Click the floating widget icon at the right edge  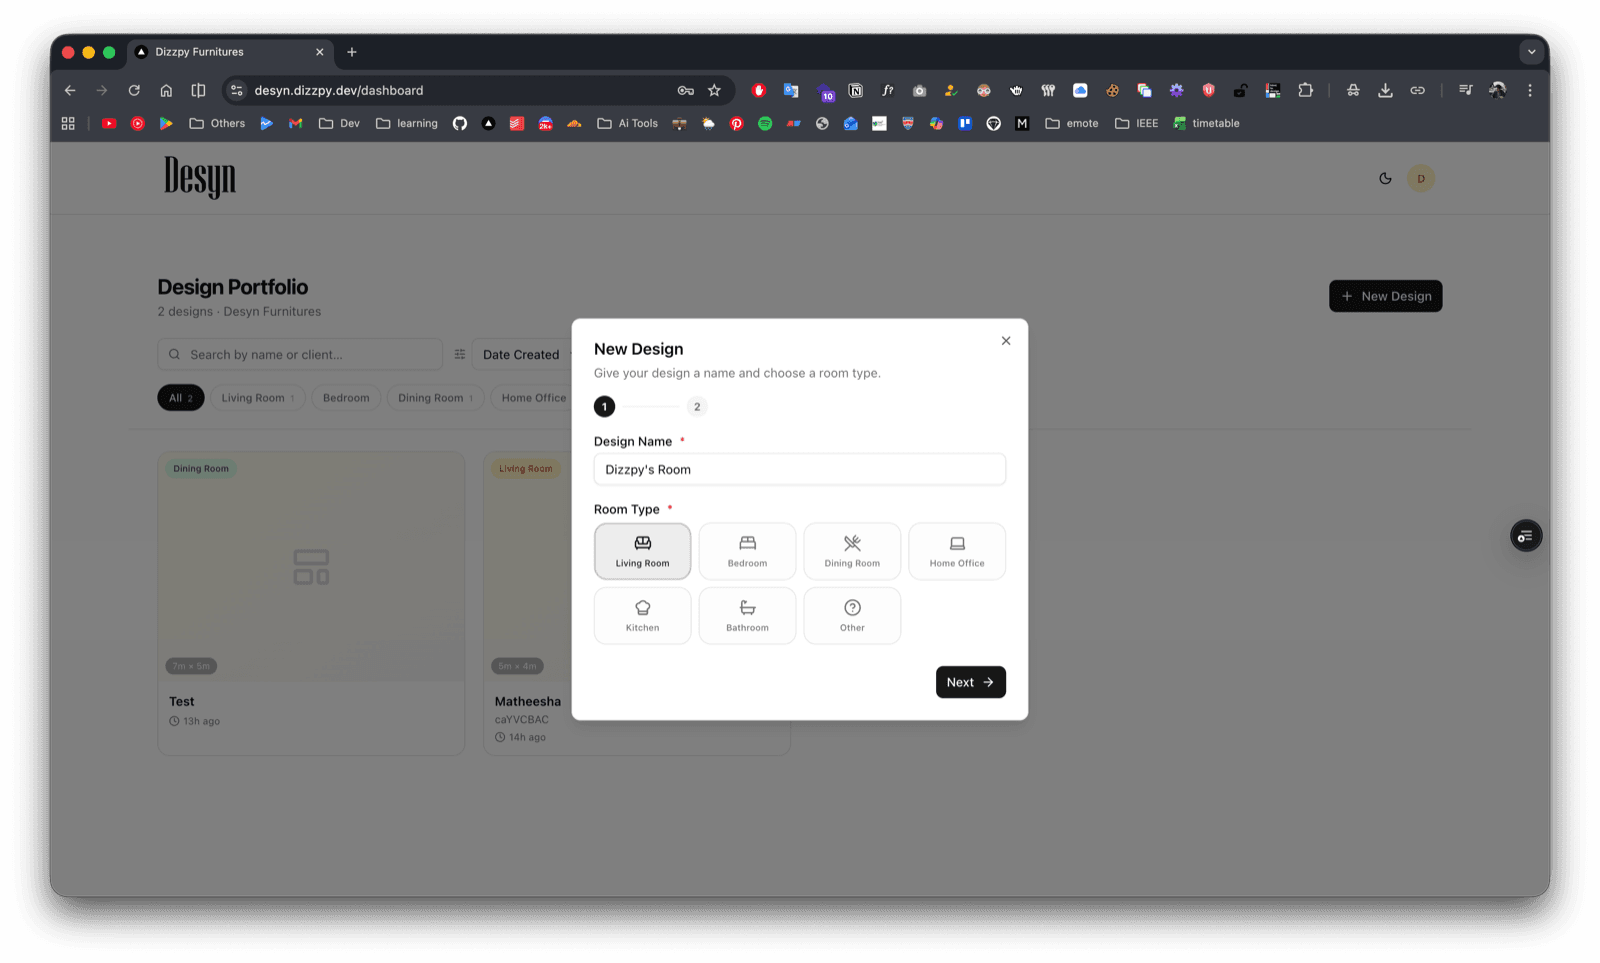click(1526, 536)
